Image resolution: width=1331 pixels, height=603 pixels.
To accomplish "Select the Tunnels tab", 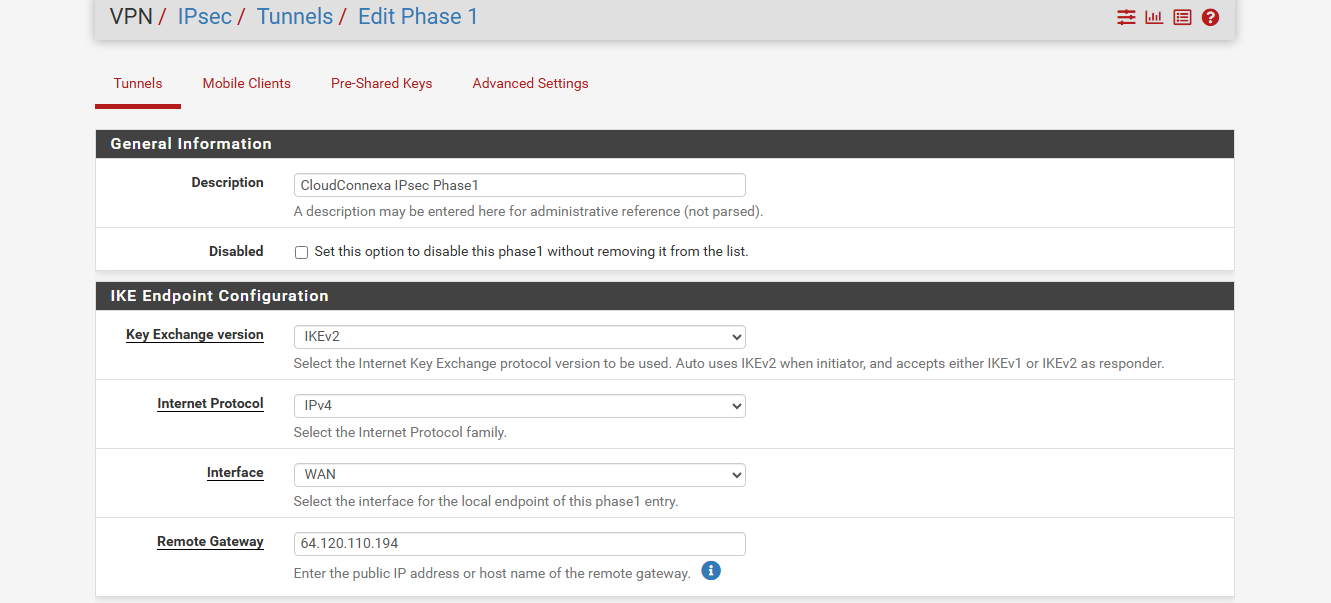I will (x=138, y=83).
